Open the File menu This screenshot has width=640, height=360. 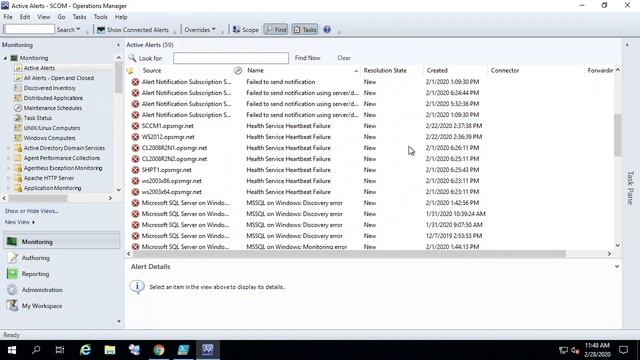coord(8,17)
